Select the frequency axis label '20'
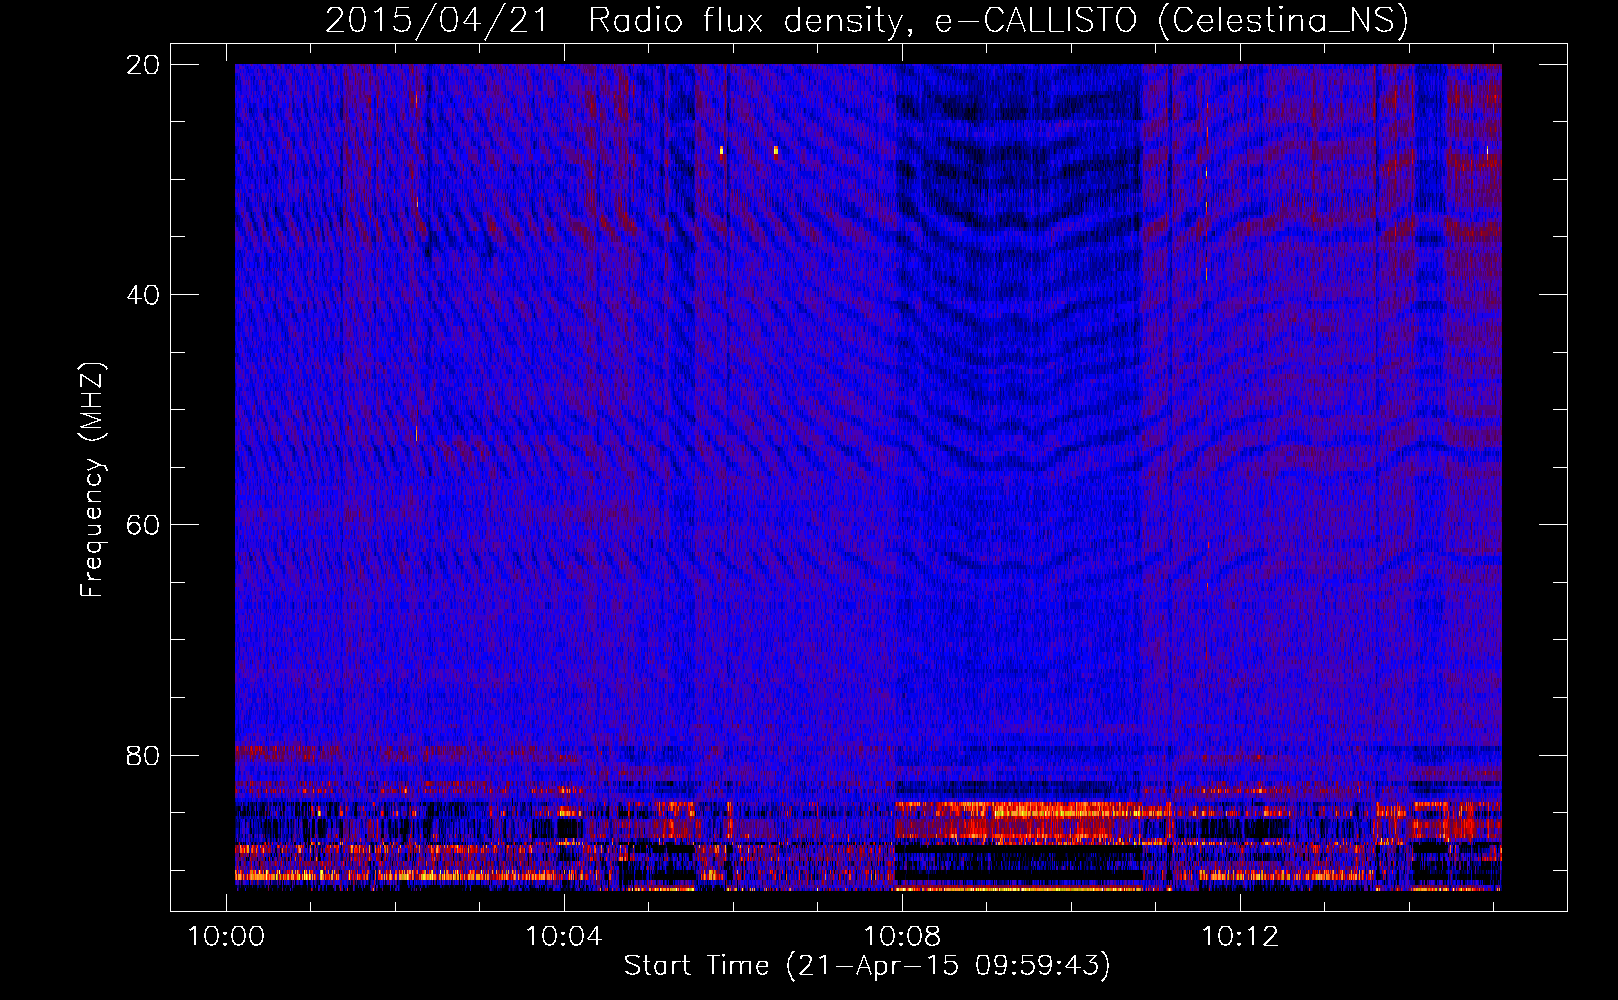This screenshot has width=1618, height=1000. (x=143, y=65)
